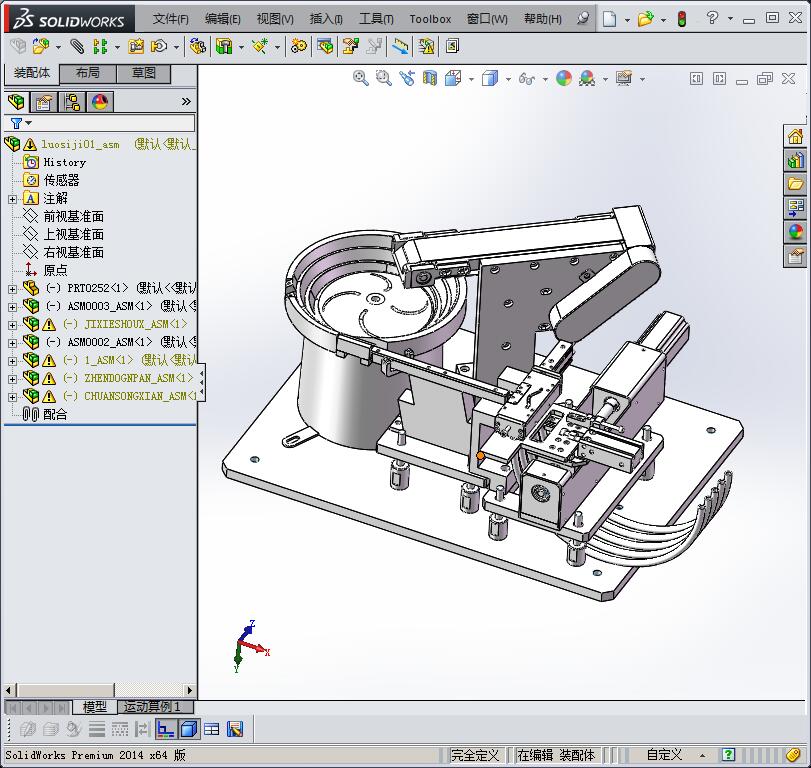
Task: Click the New document icon
Action: point(610,19)
